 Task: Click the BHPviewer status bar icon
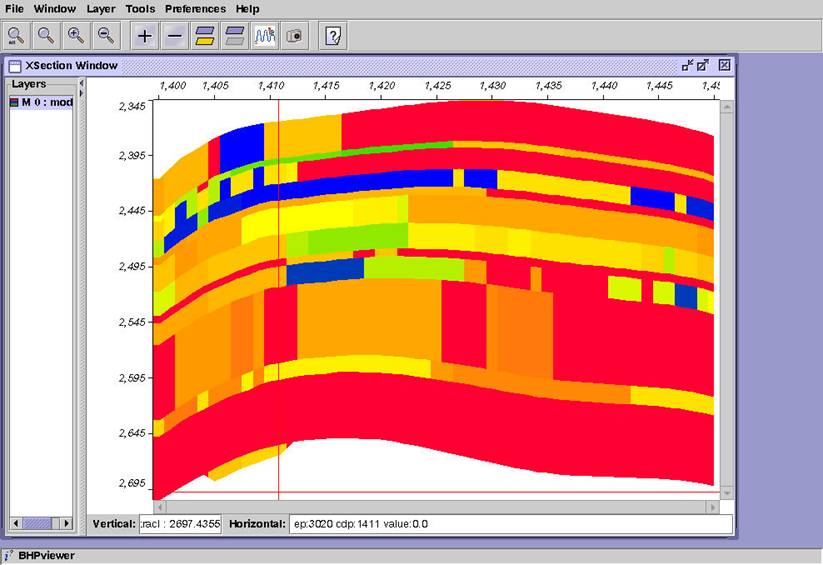click(8, 556)
